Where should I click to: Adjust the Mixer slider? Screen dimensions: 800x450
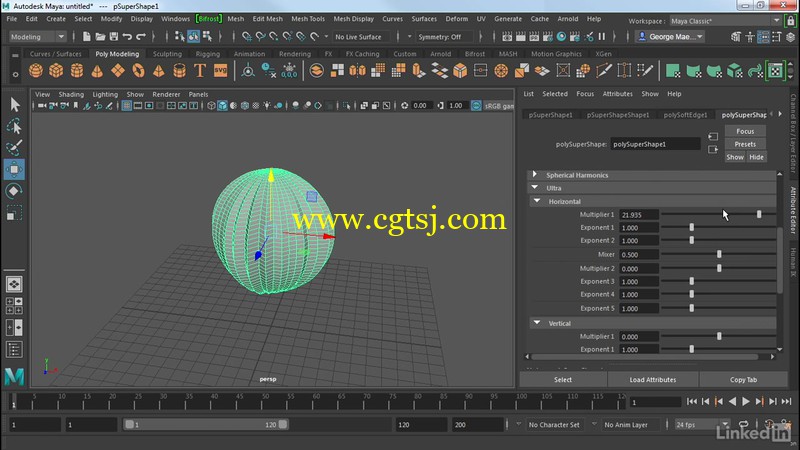pyautogui.click(x=718, y=254)
